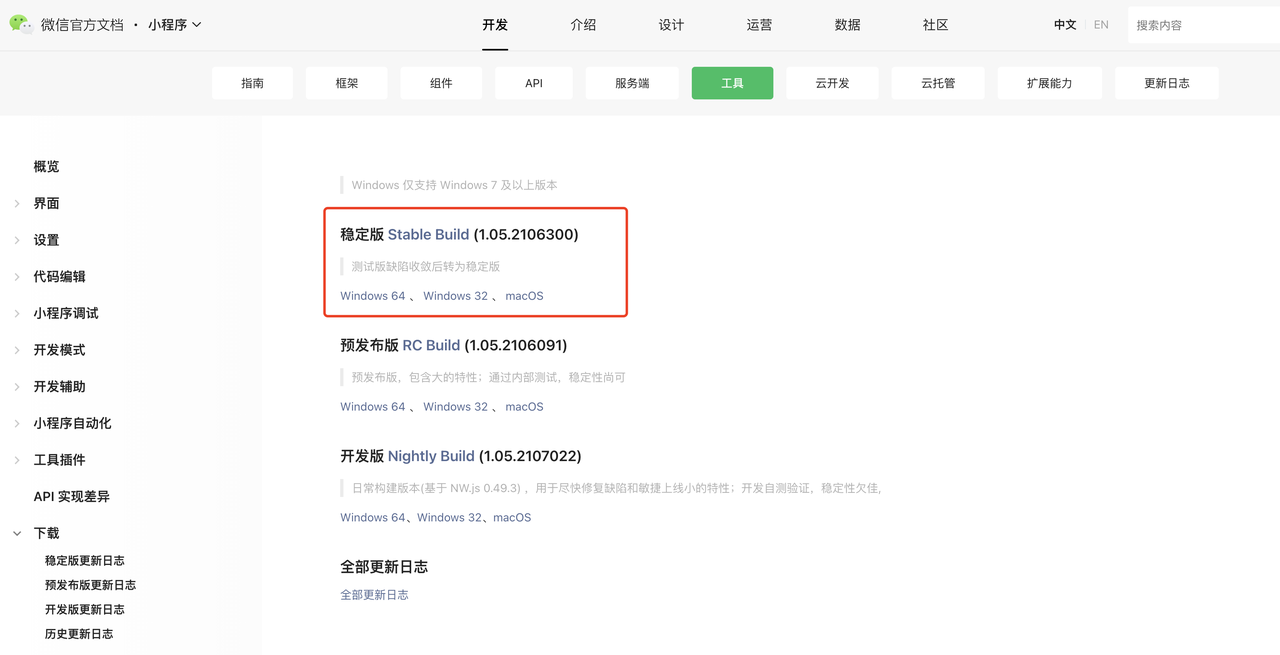Viewport: 1280px width, 655px height.
Task: Download Stable Build macOS
Action: point(524,296)
